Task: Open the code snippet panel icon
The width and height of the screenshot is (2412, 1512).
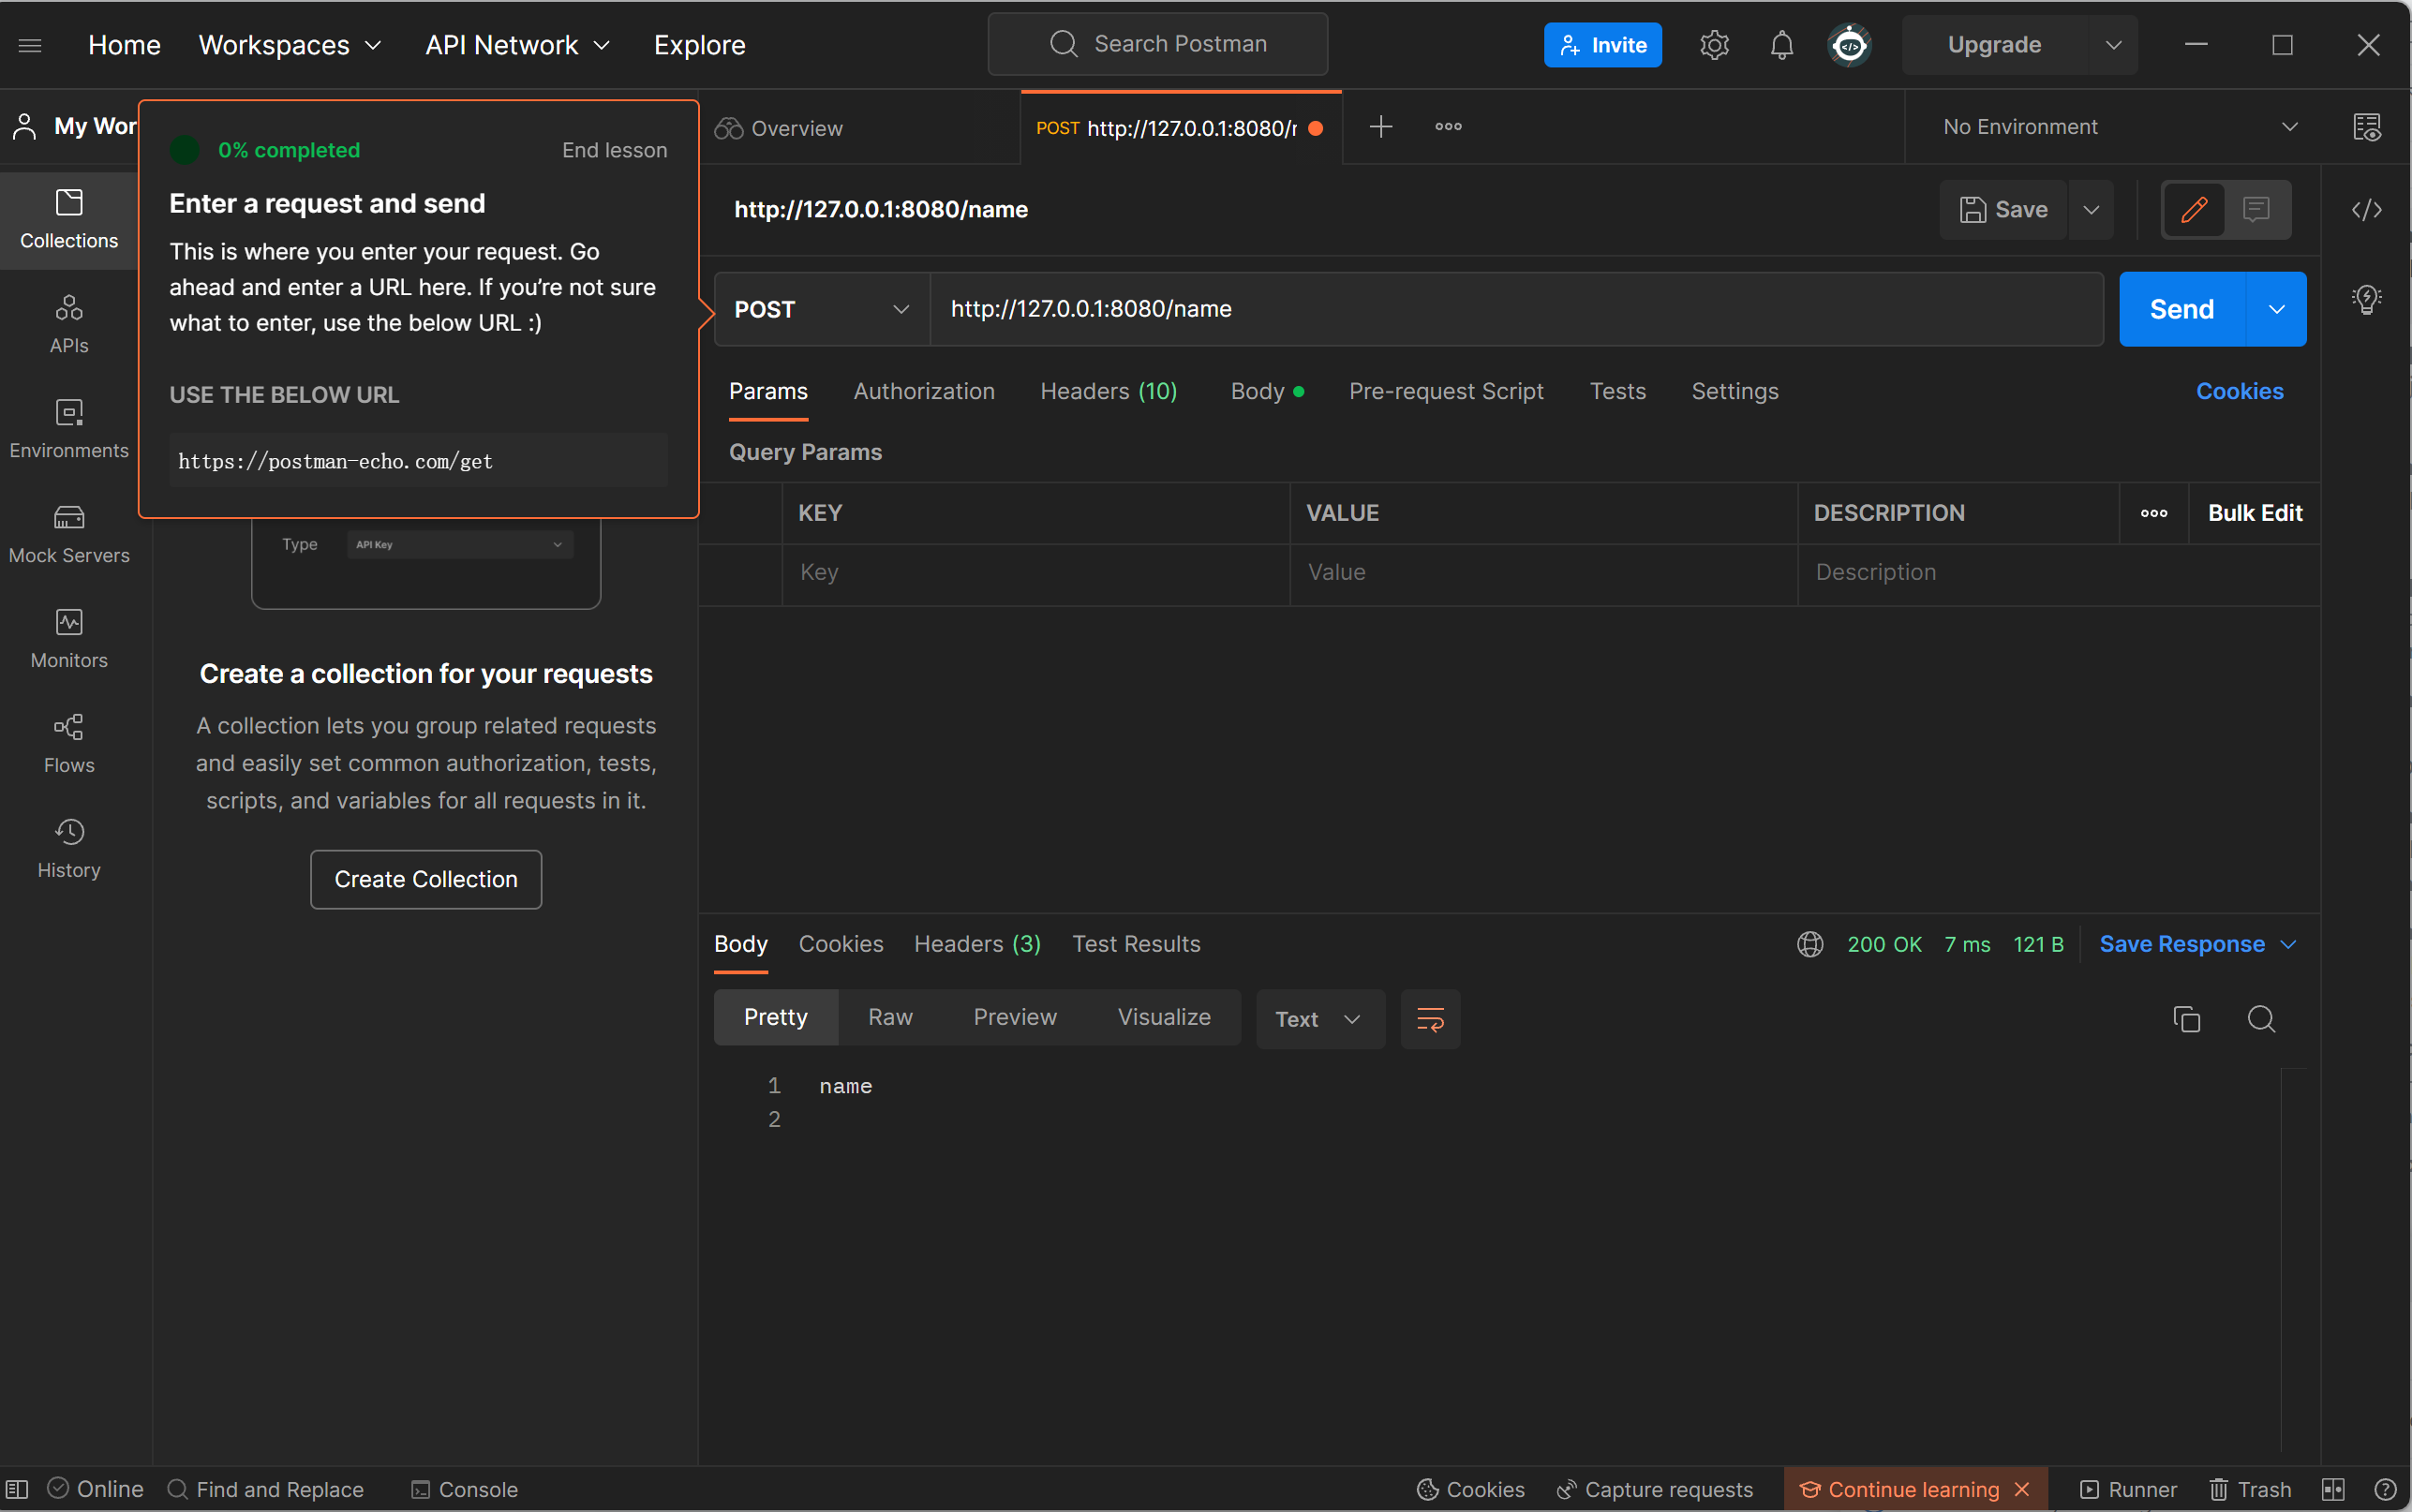Action: pos(2366,210)
